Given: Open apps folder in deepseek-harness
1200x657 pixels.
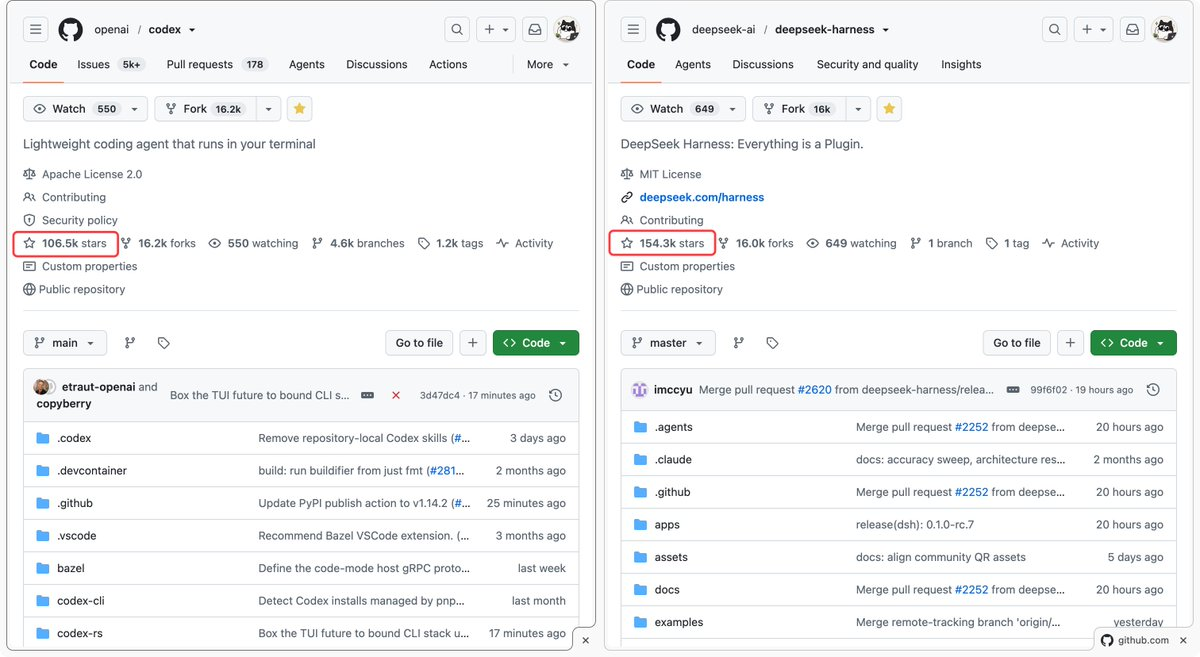Looking at the screenshot, I should tap(667, 524).
